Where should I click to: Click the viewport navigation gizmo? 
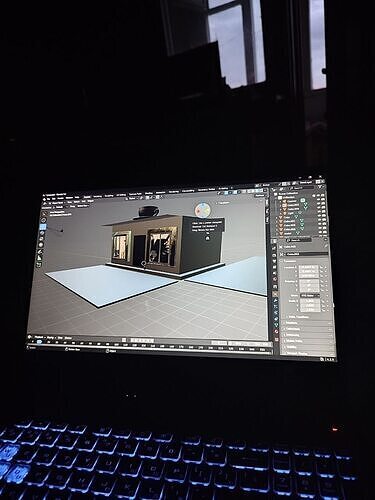click(x=202, y=210)
